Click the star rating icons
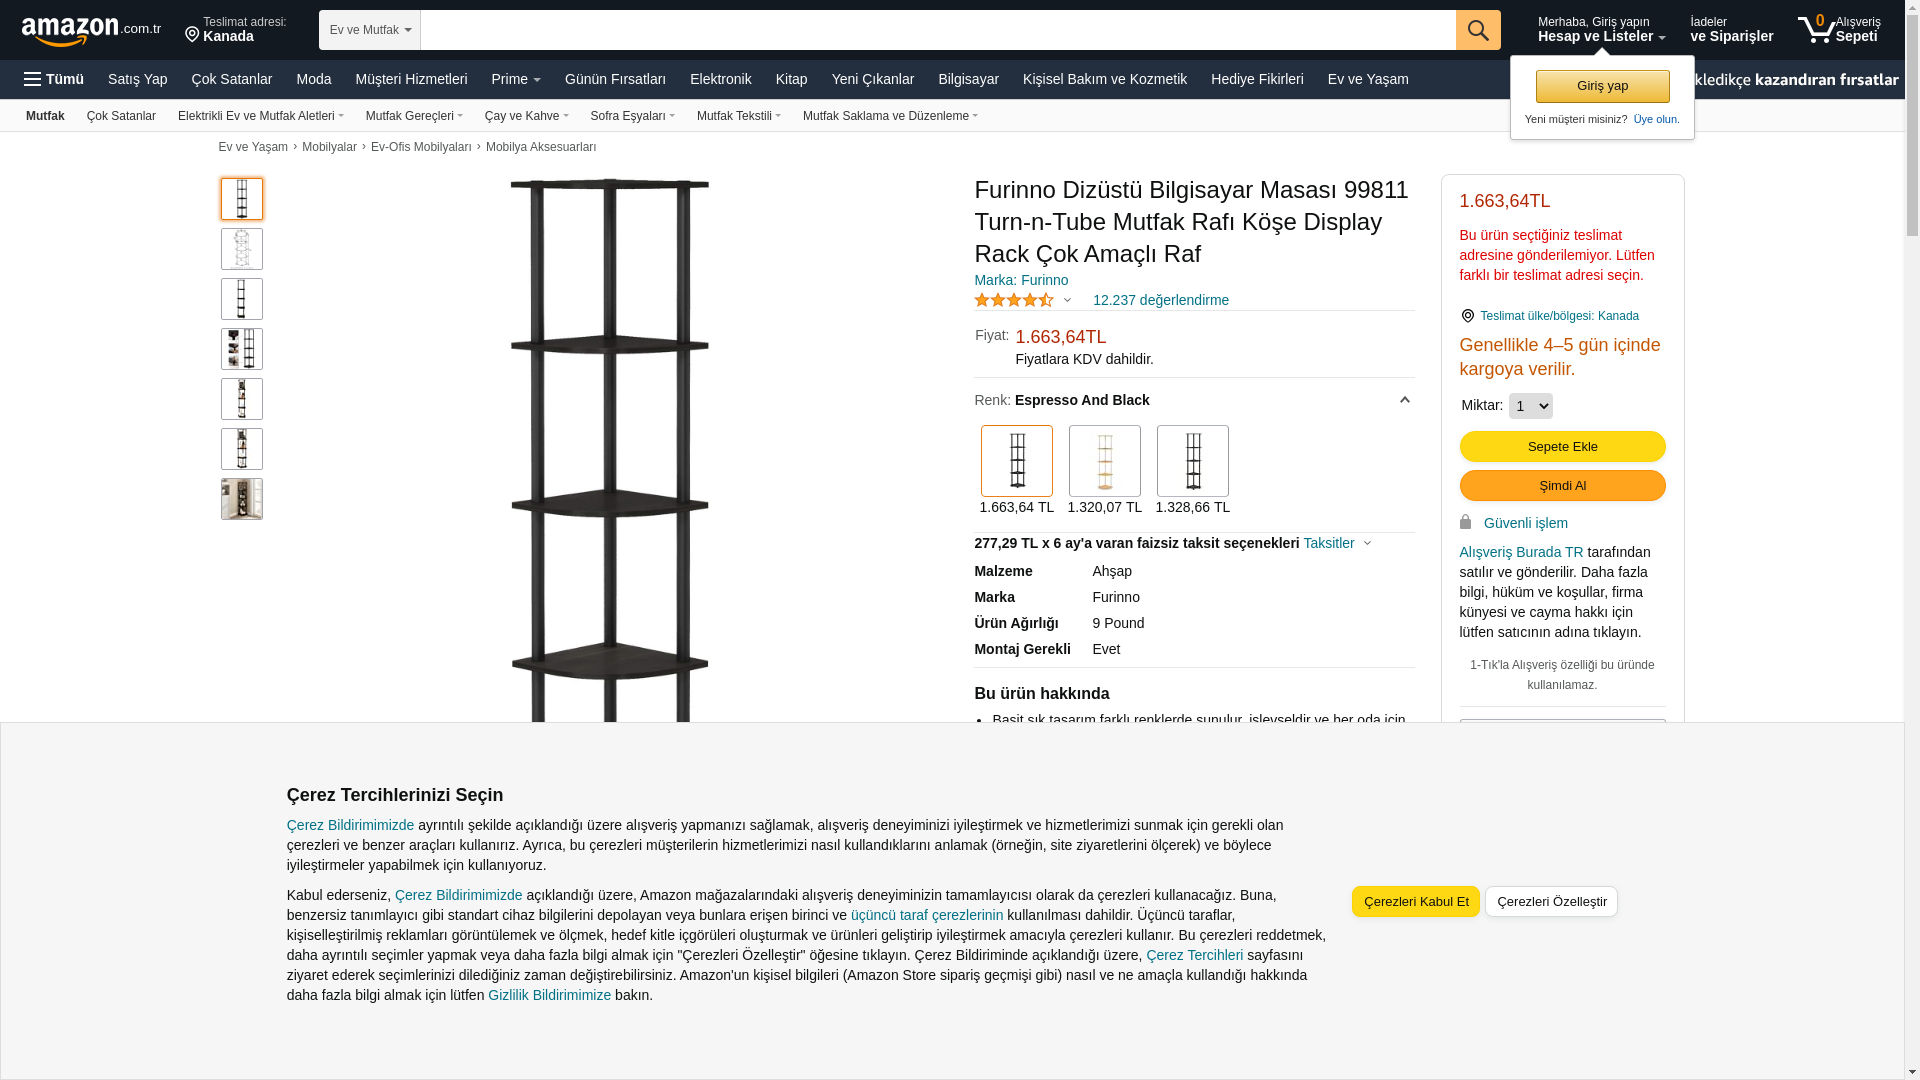The width and height of the screenshot is (1920, 1080). [1014, 300]
